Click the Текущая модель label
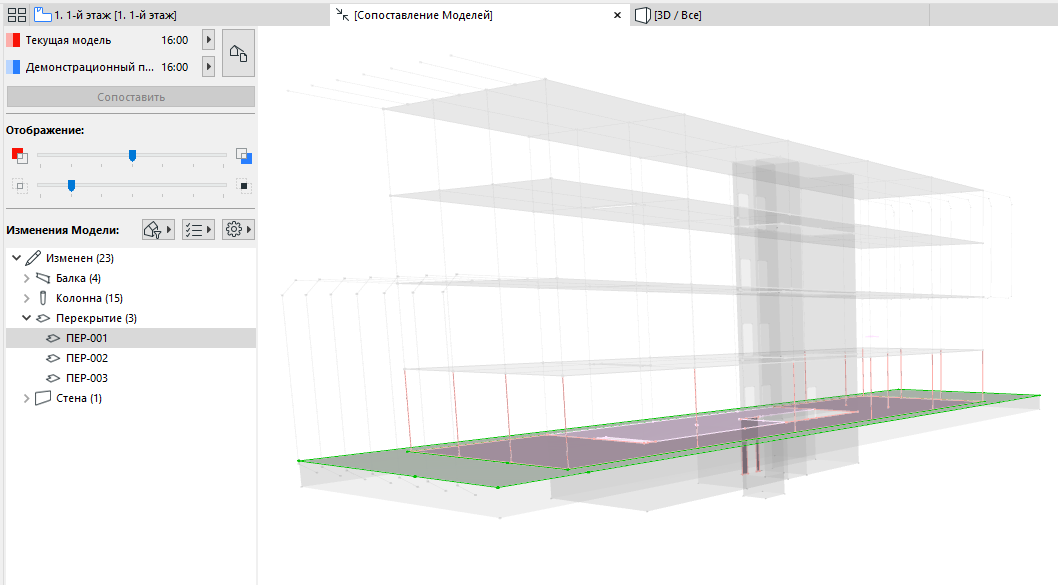Image resolution: width=1058 pixels, height=585 pixels. point(68,40)
